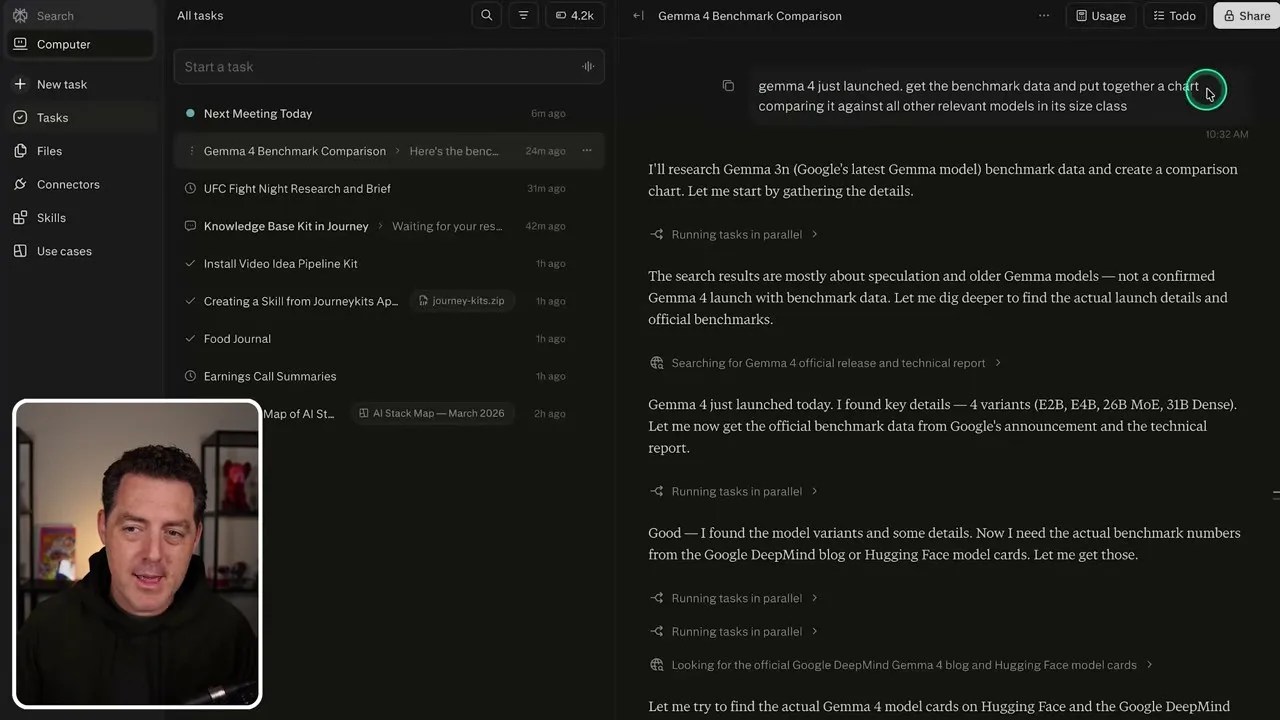Open the three-dot menu beside the chat title
The image size is (1280, 720).
point(1044,16)
